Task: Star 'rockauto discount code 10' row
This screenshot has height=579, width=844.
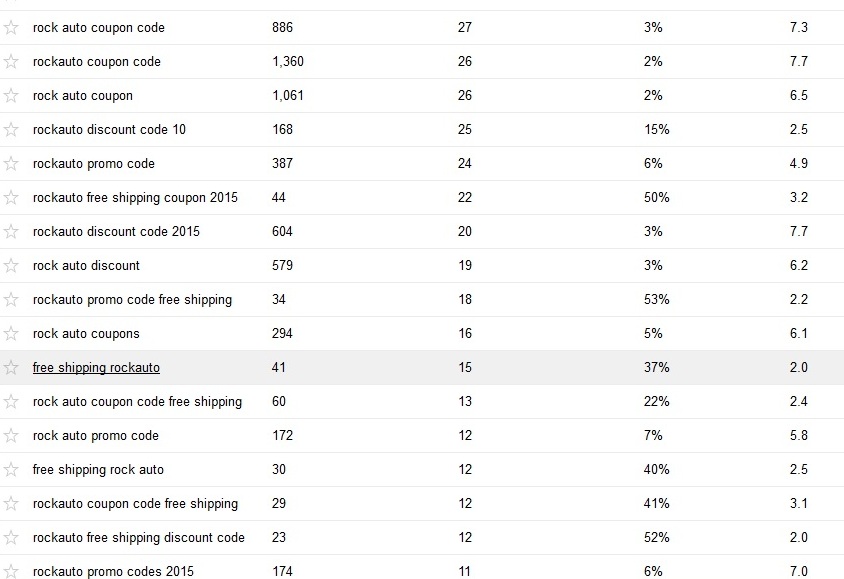Action: [11, 130]
